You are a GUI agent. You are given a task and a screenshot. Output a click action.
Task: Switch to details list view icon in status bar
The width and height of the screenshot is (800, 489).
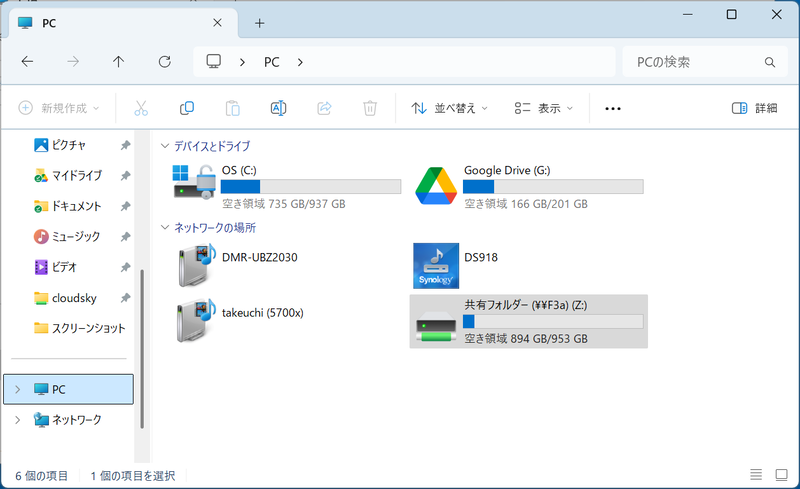click(756, 475)
